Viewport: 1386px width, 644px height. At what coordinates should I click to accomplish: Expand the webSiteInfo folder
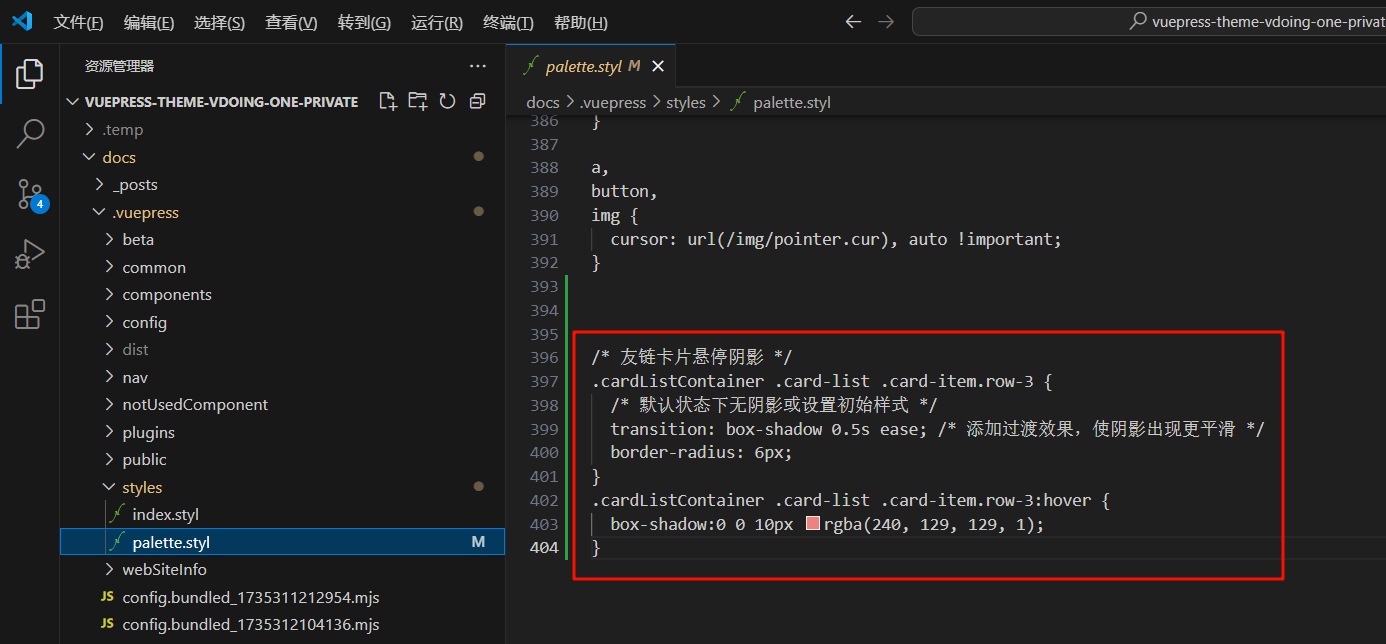(282, 570)
